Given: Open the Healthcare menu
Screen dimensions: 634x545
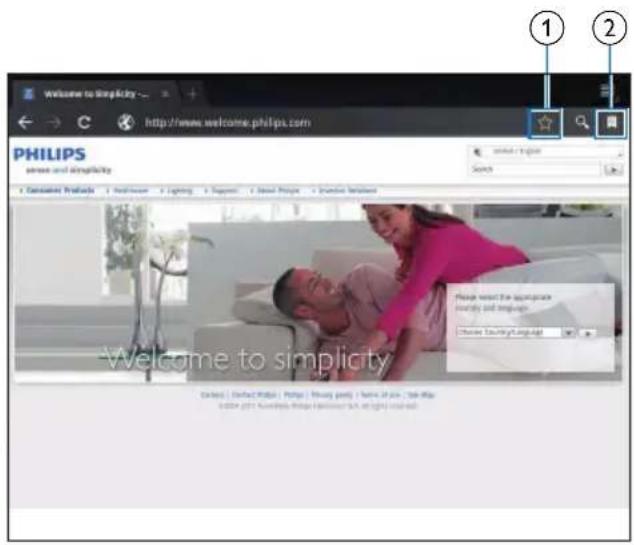Looking at the screenshot, I should point(130,190).
